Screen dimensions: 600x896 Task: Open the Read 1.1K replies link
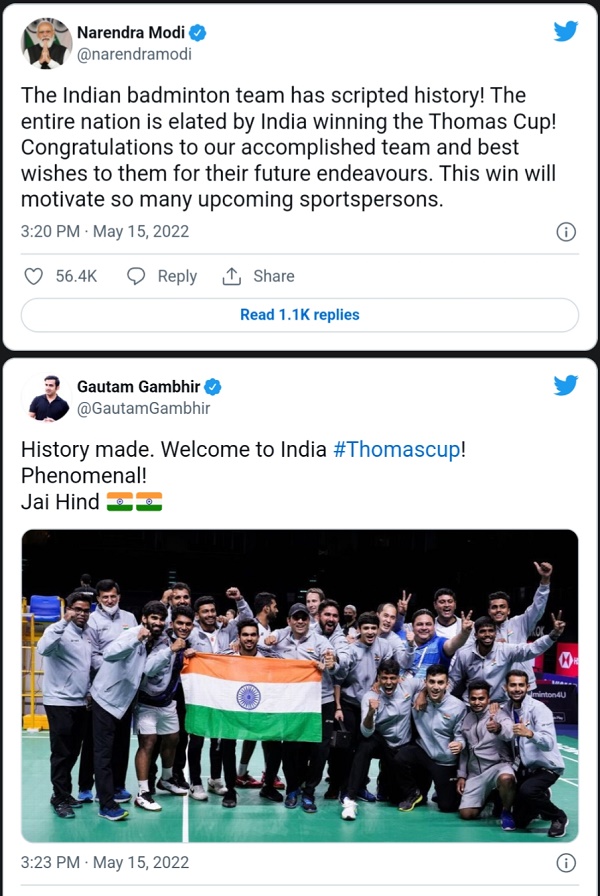(x=300, y=315)
